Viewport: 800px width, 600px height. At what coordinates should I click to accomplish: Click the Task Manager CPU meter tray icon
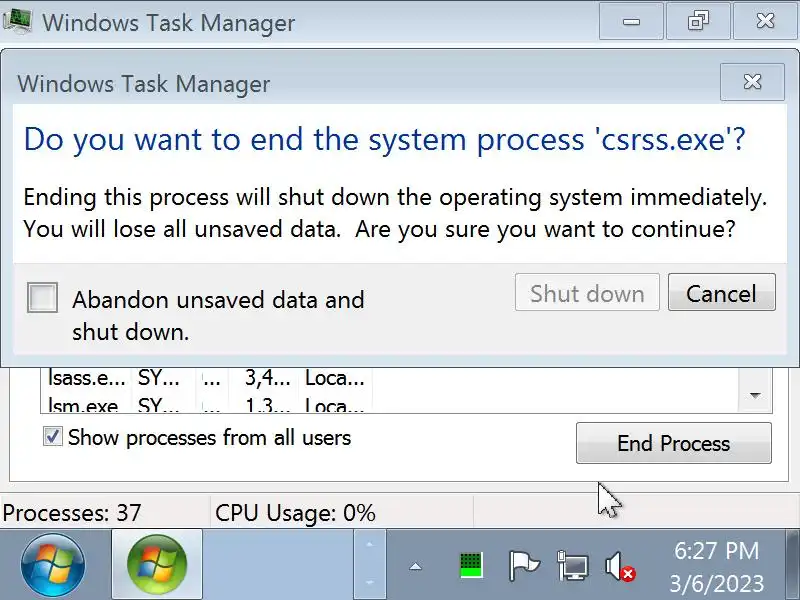pyautogui.click(x=471, y=566)
